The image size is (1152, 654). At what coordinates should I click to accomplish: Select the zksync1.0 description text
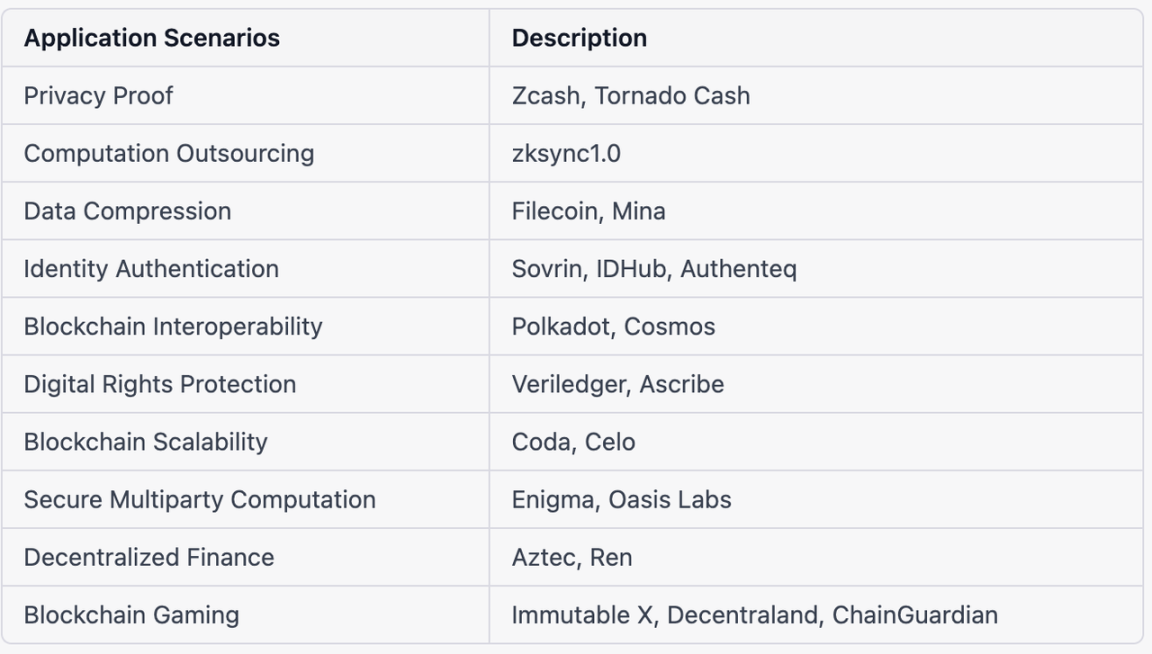point(566,154)
